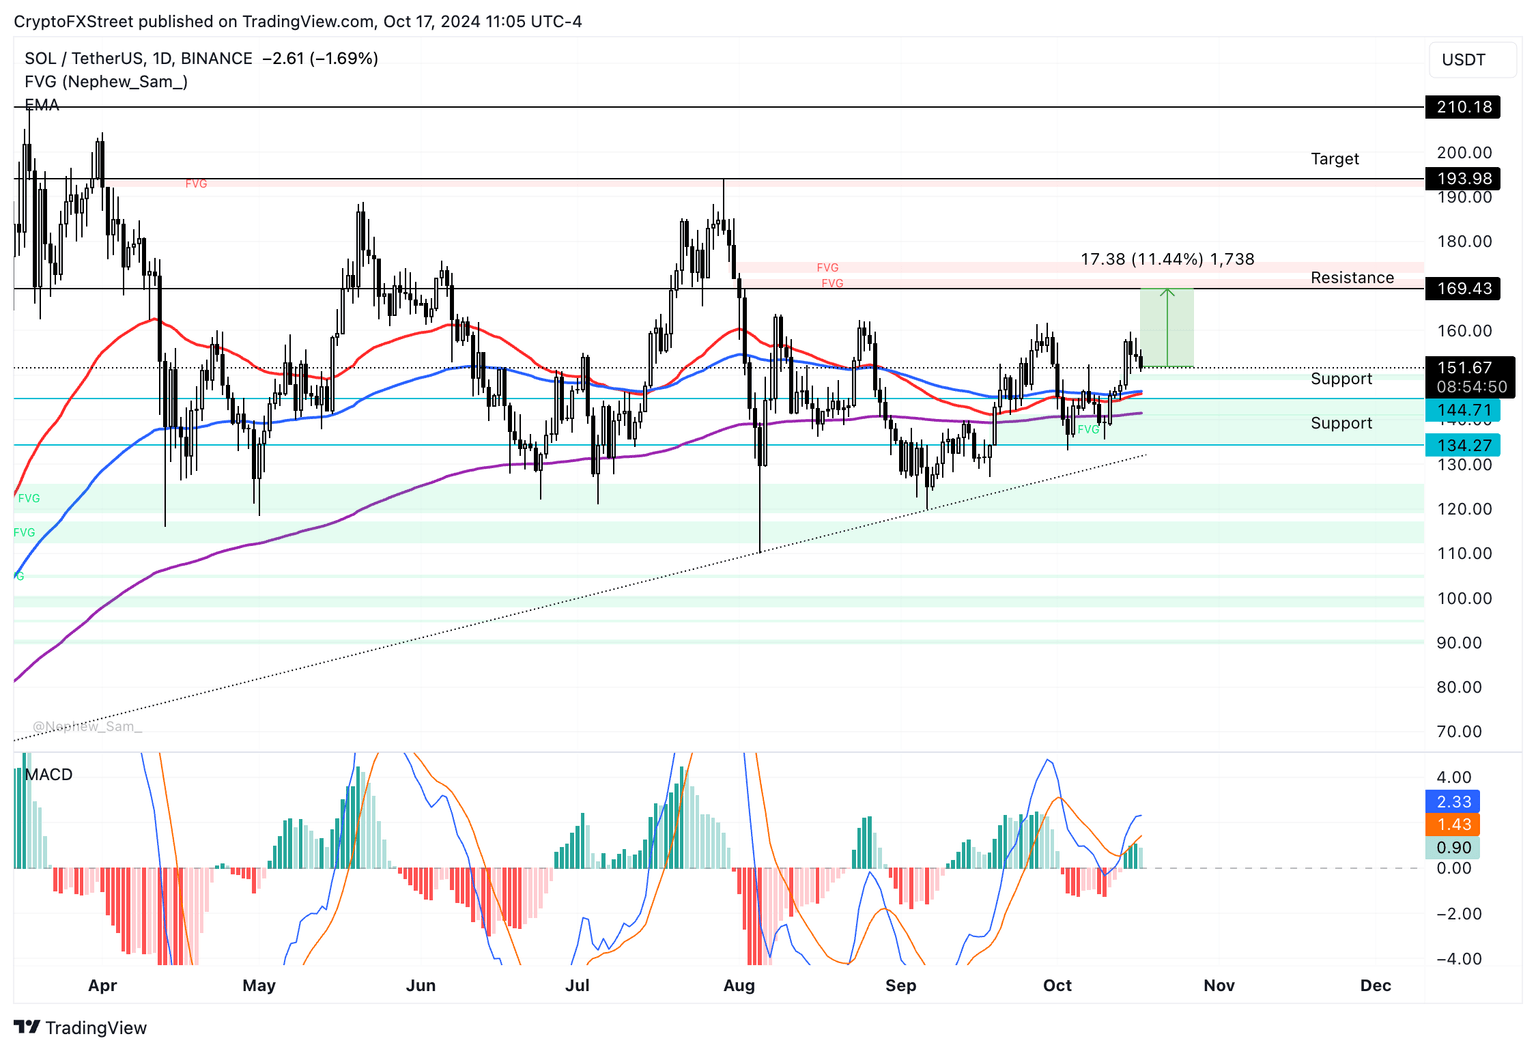1536x1051 pixels.
Task: Click the TradingView logo icon
Action: pos(27,1027)
